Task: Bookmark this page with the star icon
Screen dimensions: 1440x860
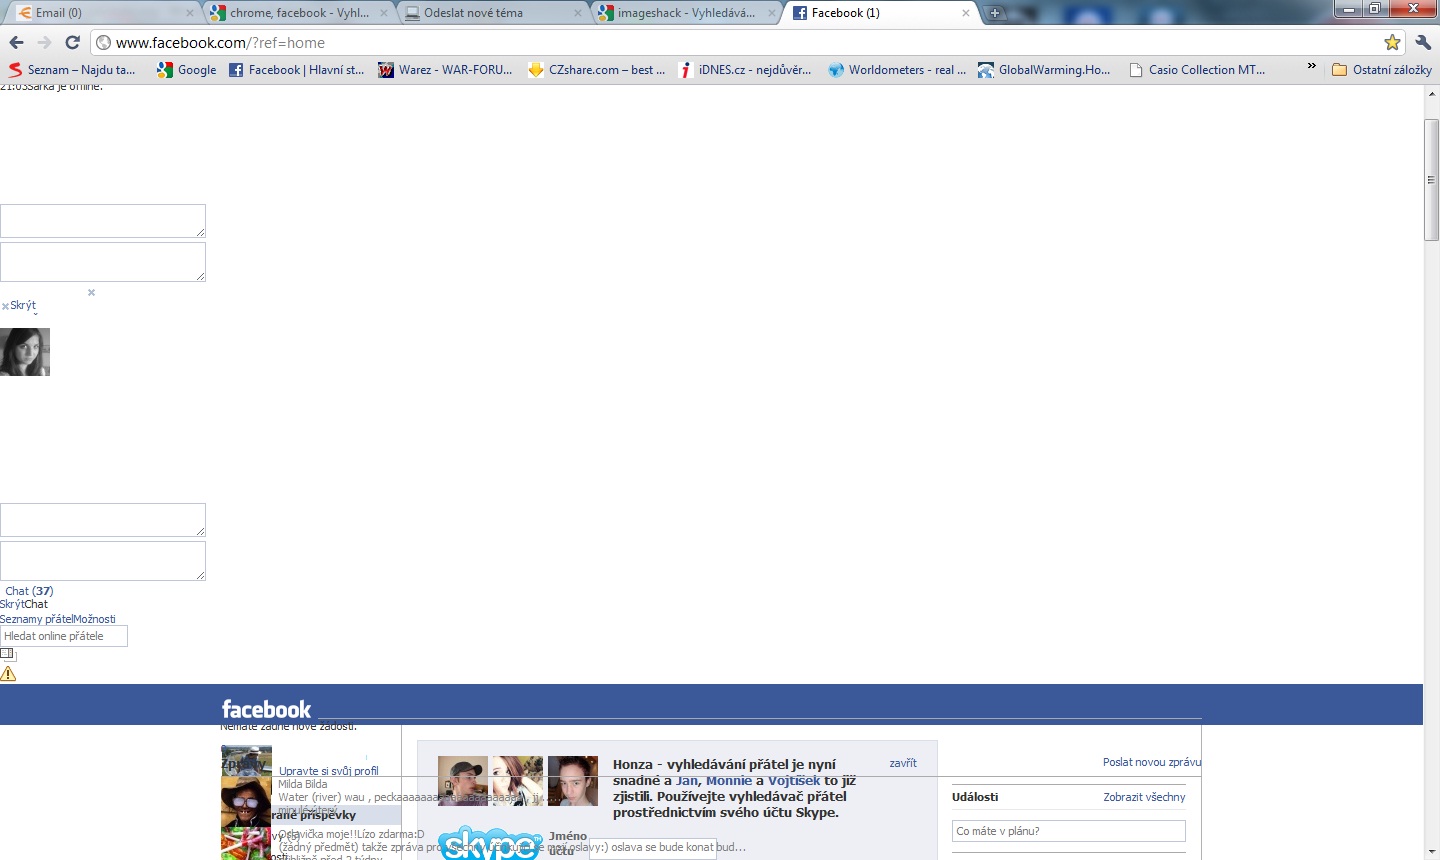Action: (x=1392, y=43)
